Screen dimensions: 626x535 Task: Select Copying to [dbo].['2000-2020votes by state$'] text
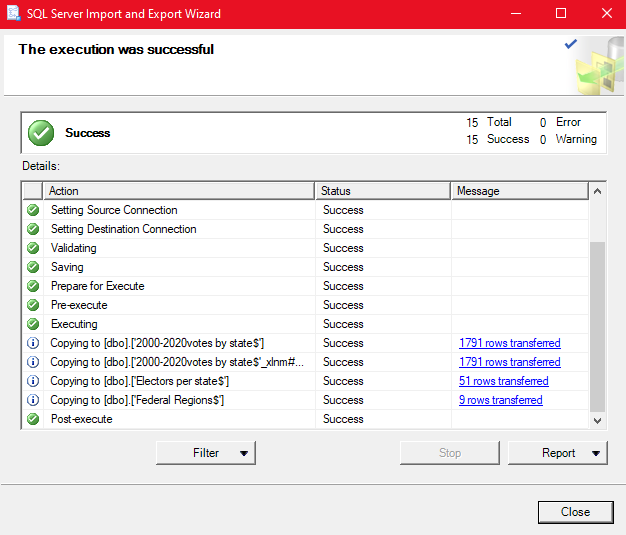coord(157,343)
